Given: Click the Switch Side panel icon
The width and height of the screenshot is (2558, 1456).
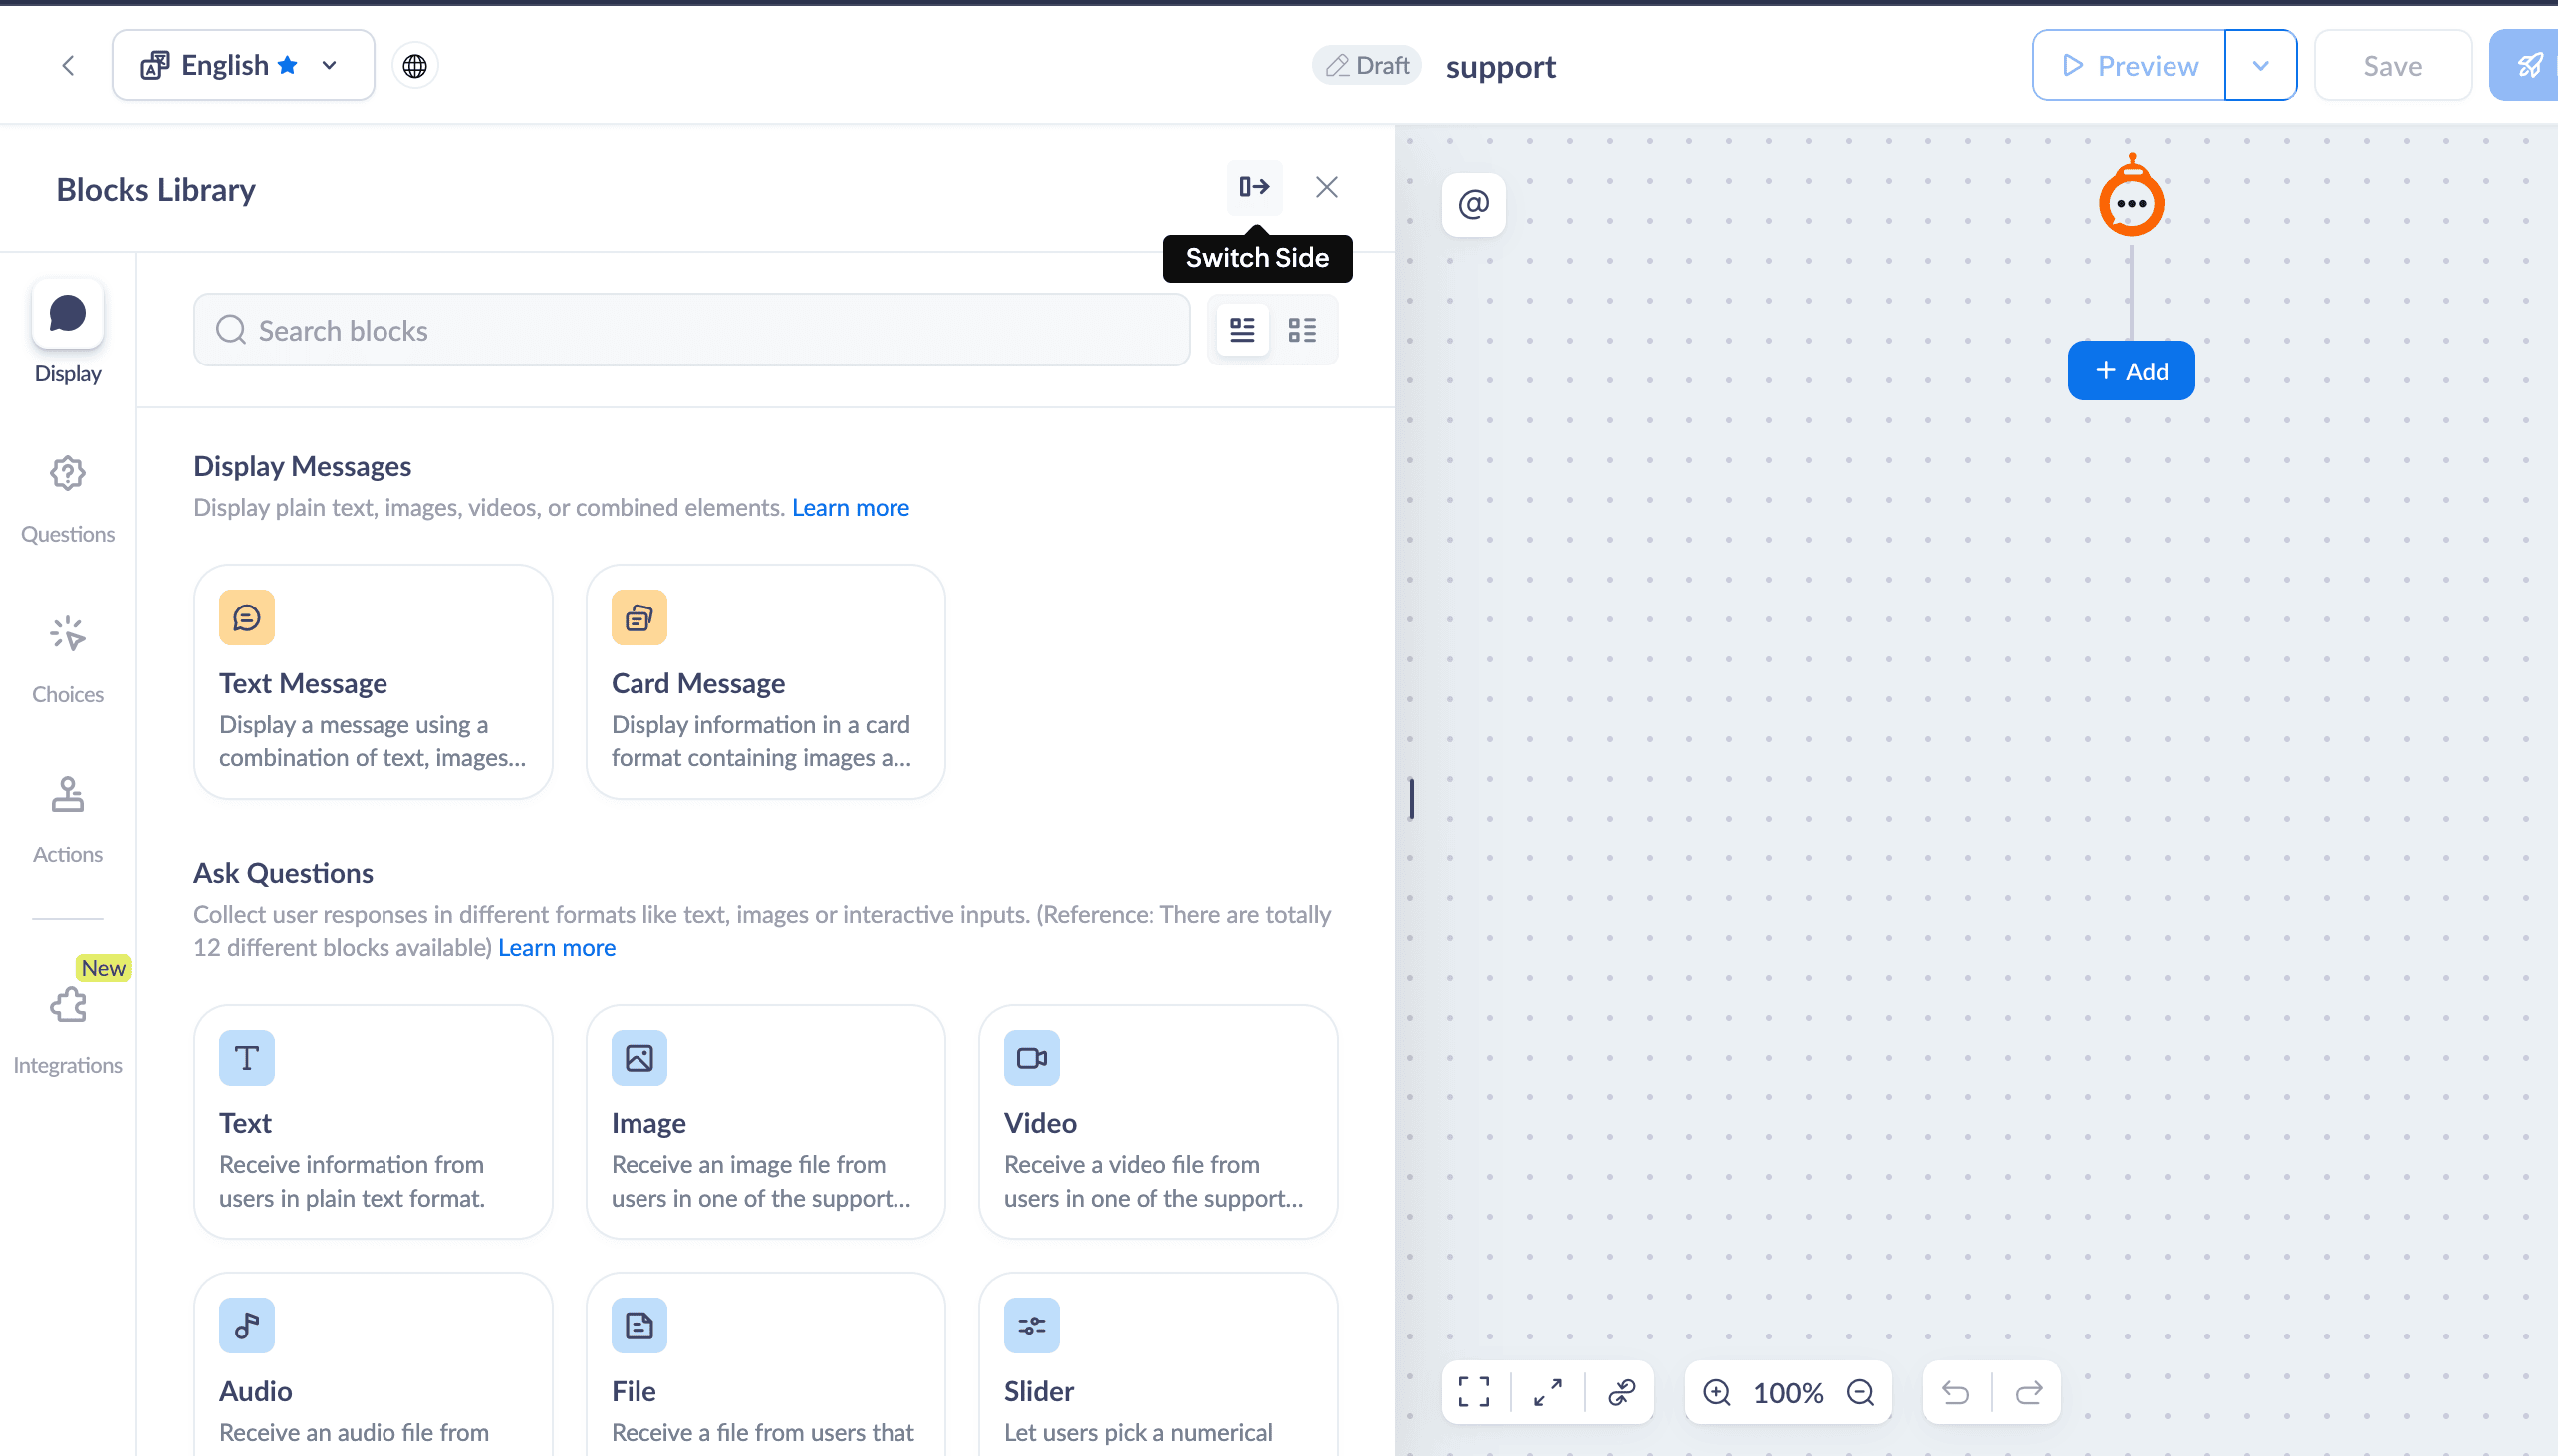Looking at the screenshot, I should click(1254, 187).
